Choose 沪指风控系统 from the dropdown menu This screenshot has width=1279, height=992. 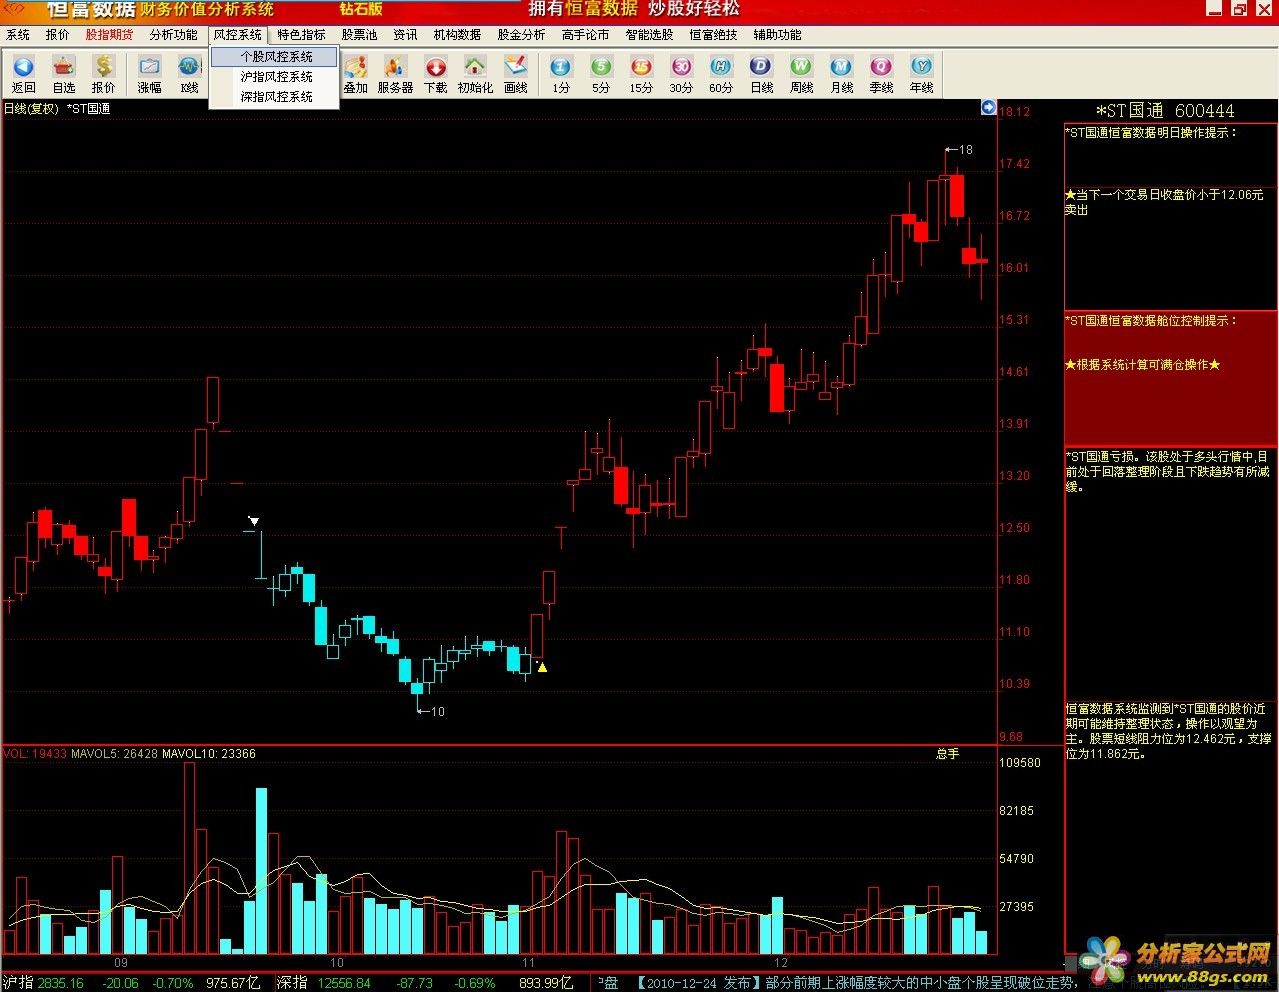pyautogui.click(x=275, y=77)
